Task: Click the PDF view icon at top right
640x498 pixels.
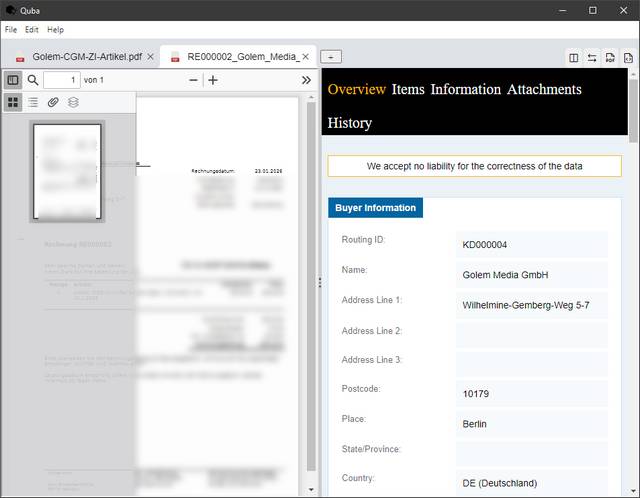Action: click(610, 58)
